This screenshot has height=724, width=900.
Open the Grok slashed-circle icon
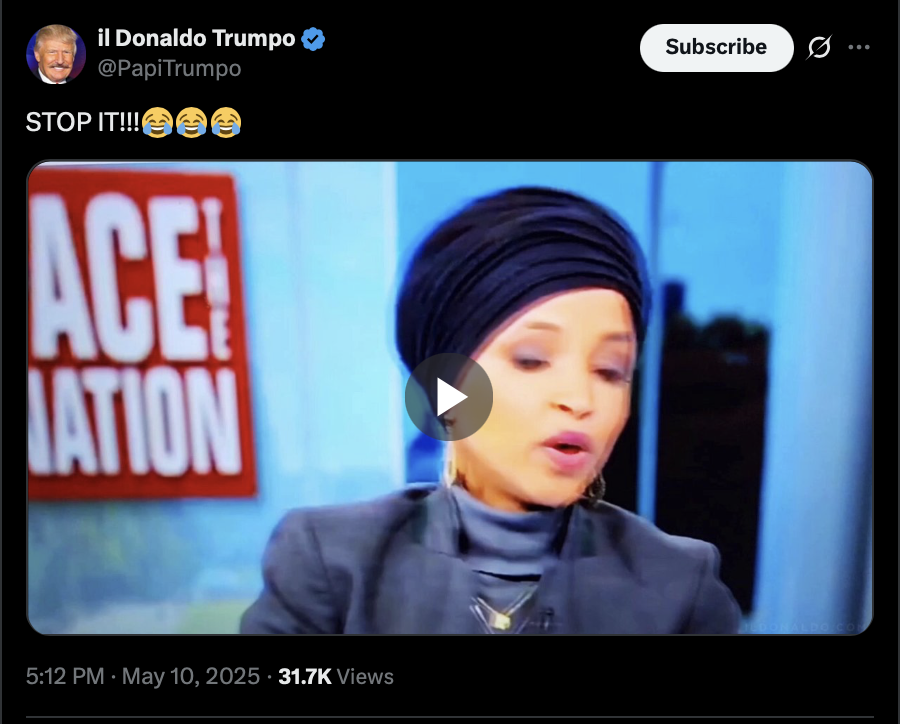[819, 48]
